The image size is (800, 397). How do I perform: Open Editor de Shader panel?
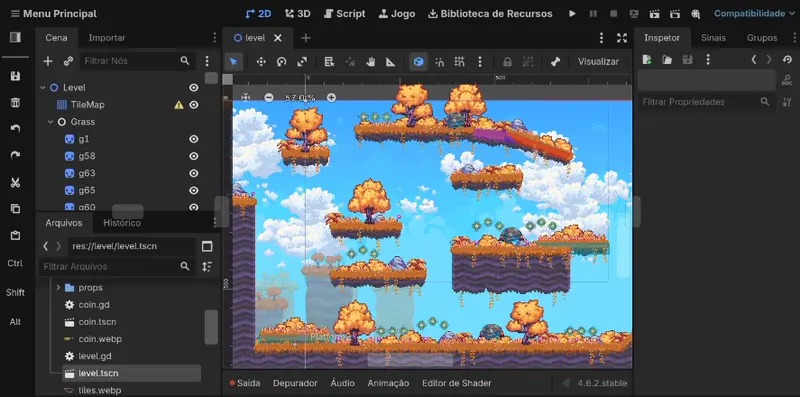[x=457, y=383]
